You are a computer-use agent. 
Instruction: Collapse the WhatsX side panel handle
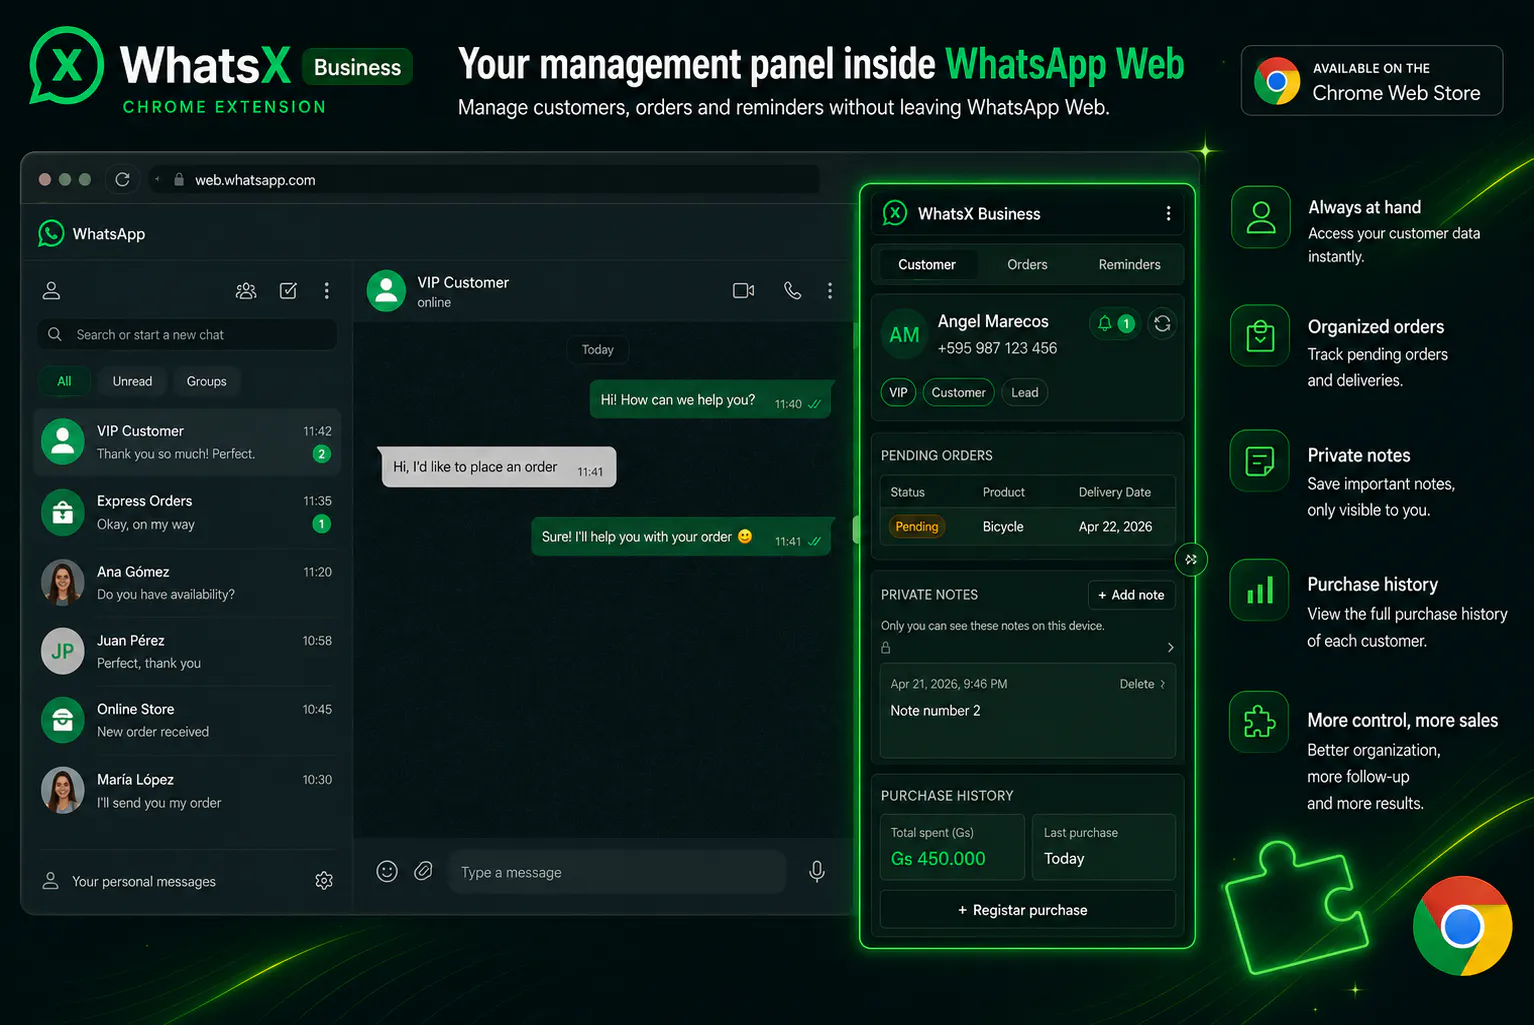pos(1191,559)
